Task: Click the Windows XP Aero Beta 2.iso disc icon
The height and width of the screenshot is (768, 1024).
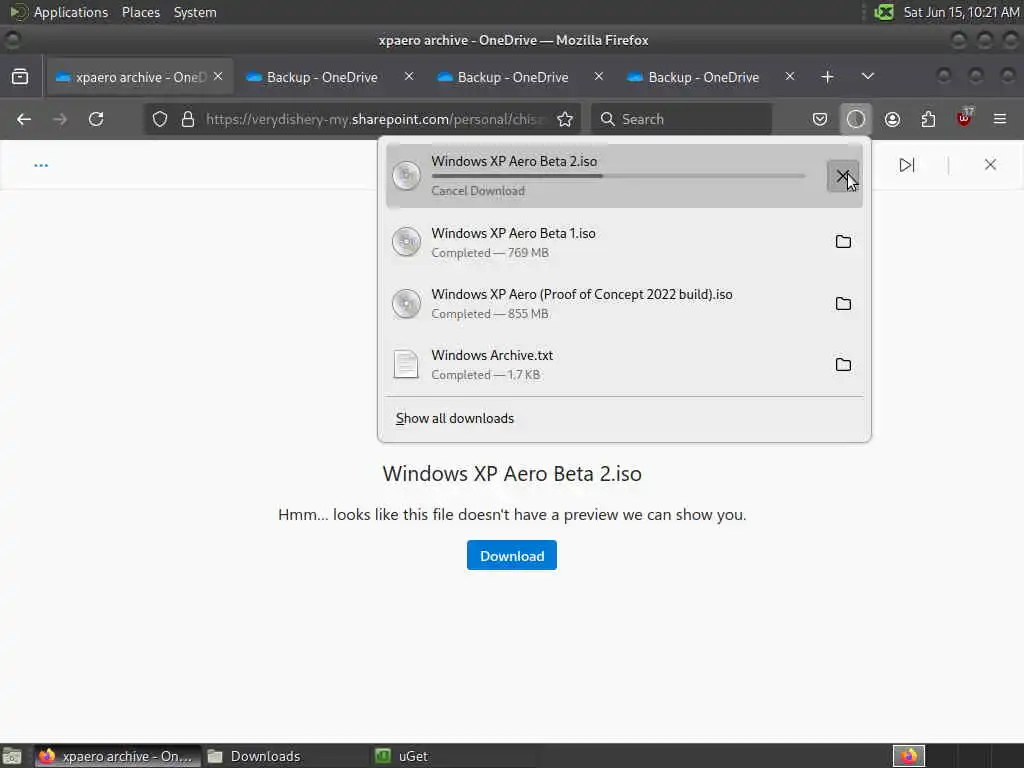Action: tap(406, 175)
